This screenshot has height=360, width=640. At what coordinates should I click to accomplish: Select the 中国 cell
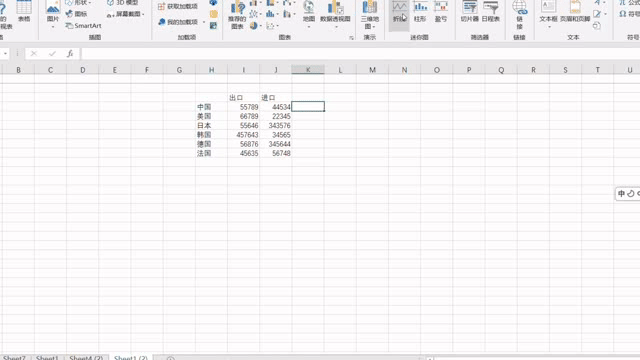[x=211, y=107]
